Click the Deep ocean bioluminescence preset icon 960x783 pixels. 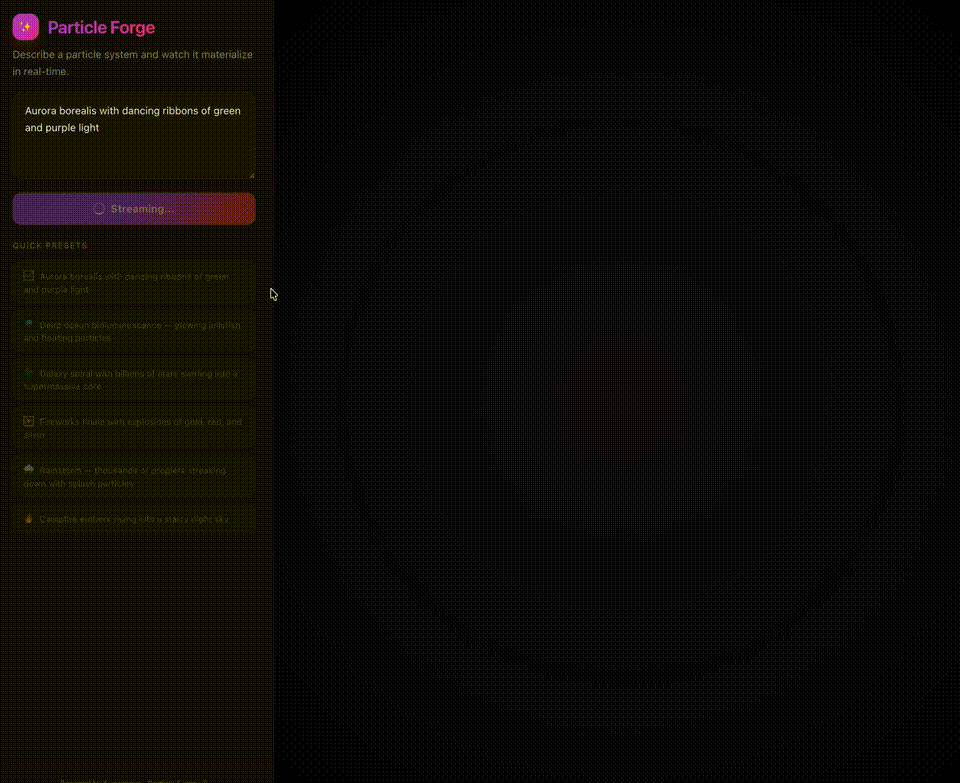point(29,324)
